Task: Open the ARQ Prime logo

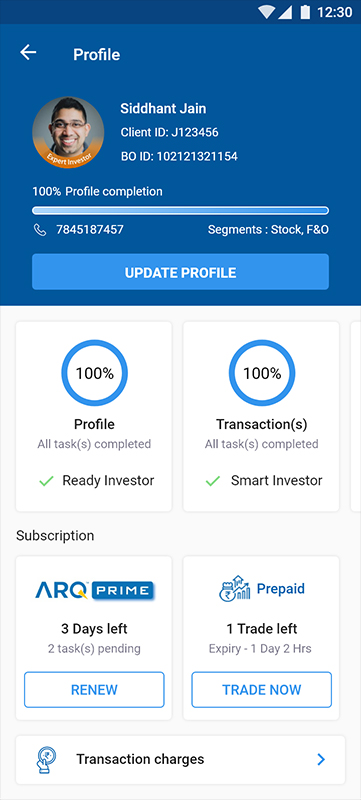Action: [94, 590]
